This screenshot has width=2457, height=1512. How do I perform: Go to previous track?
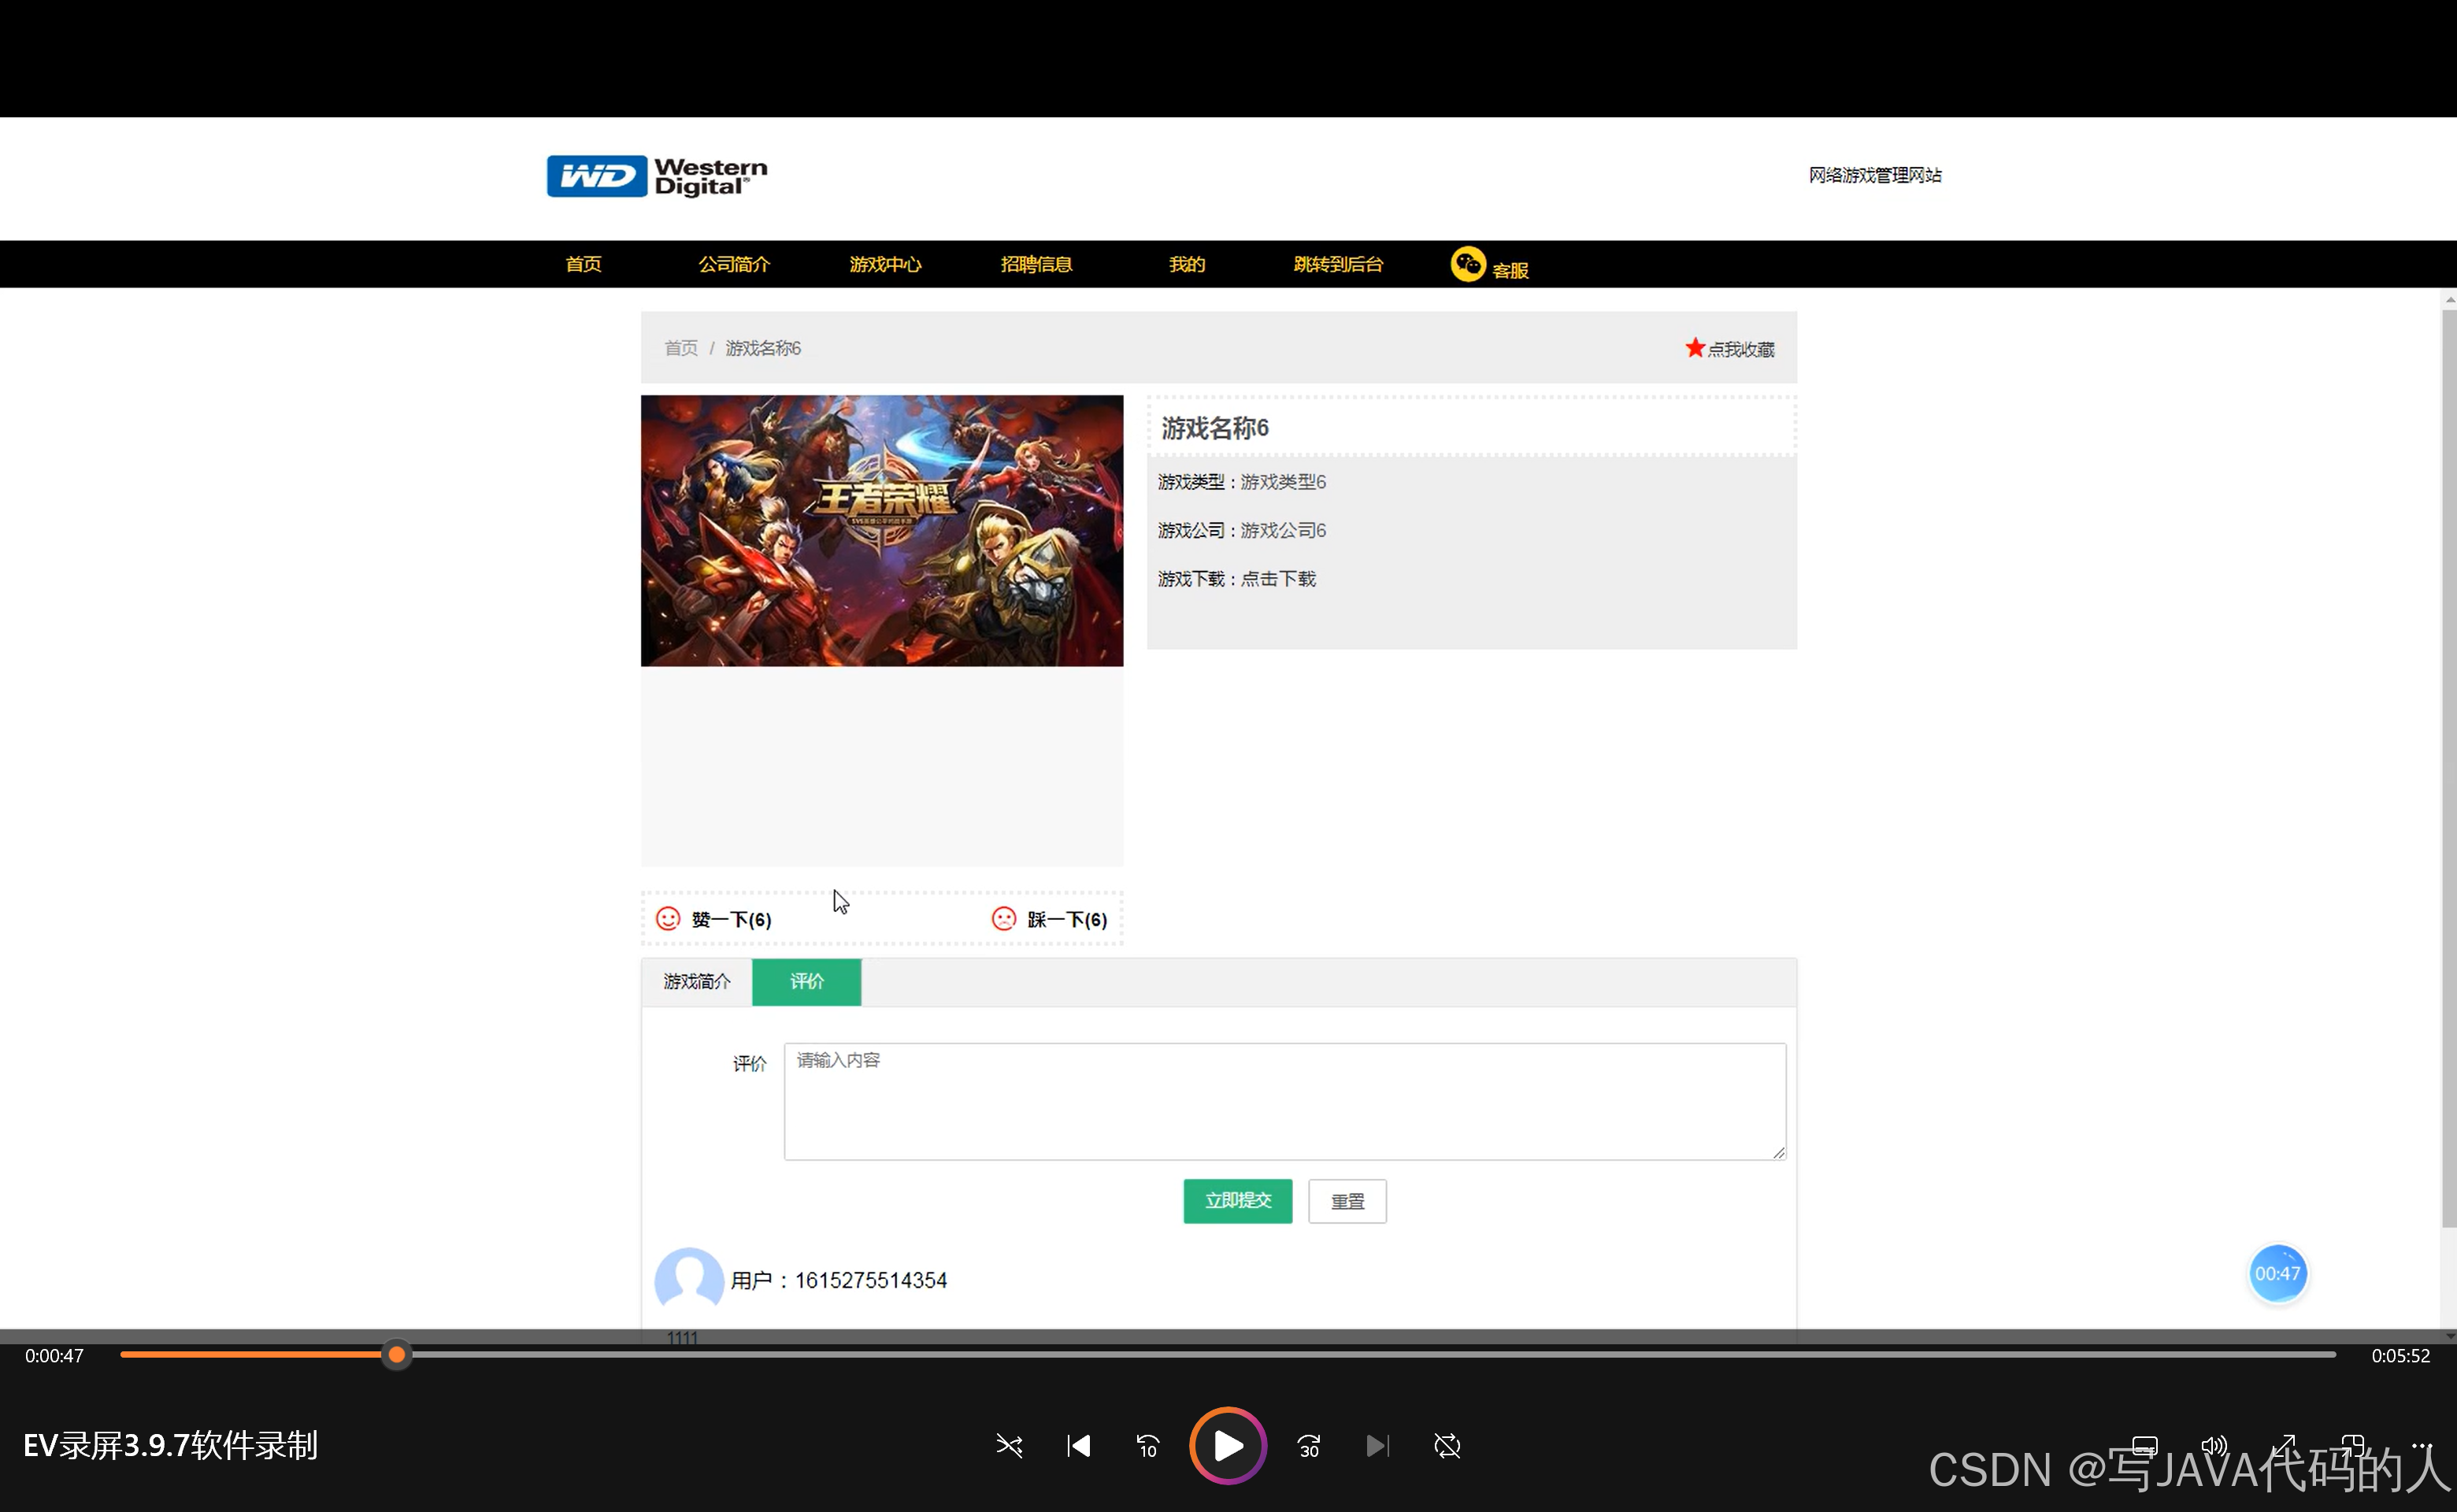[x=1078, y=1446]
